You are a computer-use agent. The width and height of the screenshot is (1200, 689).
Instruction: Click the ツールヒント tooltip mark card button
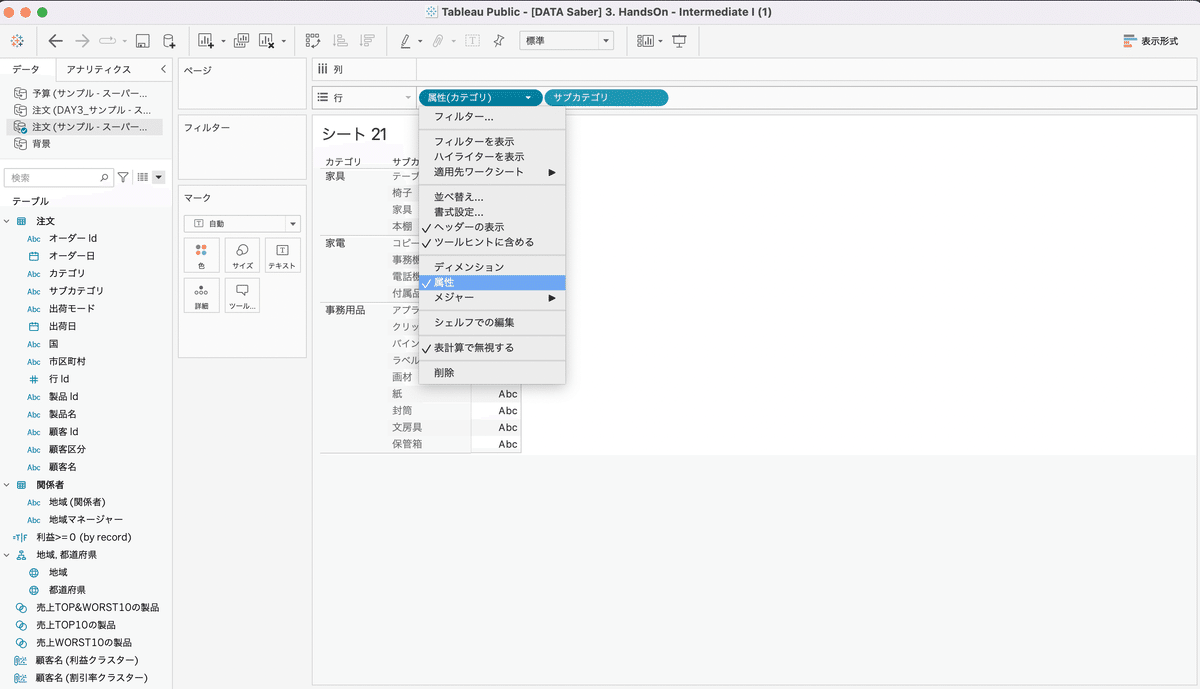(x=242, y=296)
